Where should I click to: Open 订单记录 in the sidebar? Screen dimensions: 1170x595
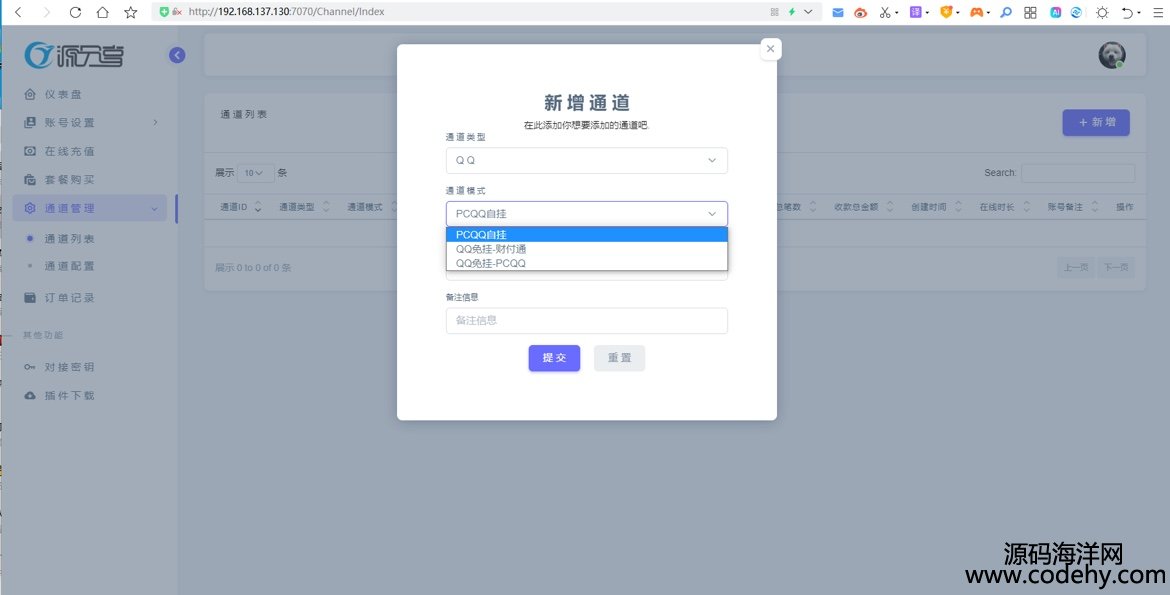[x=69, y=298]
